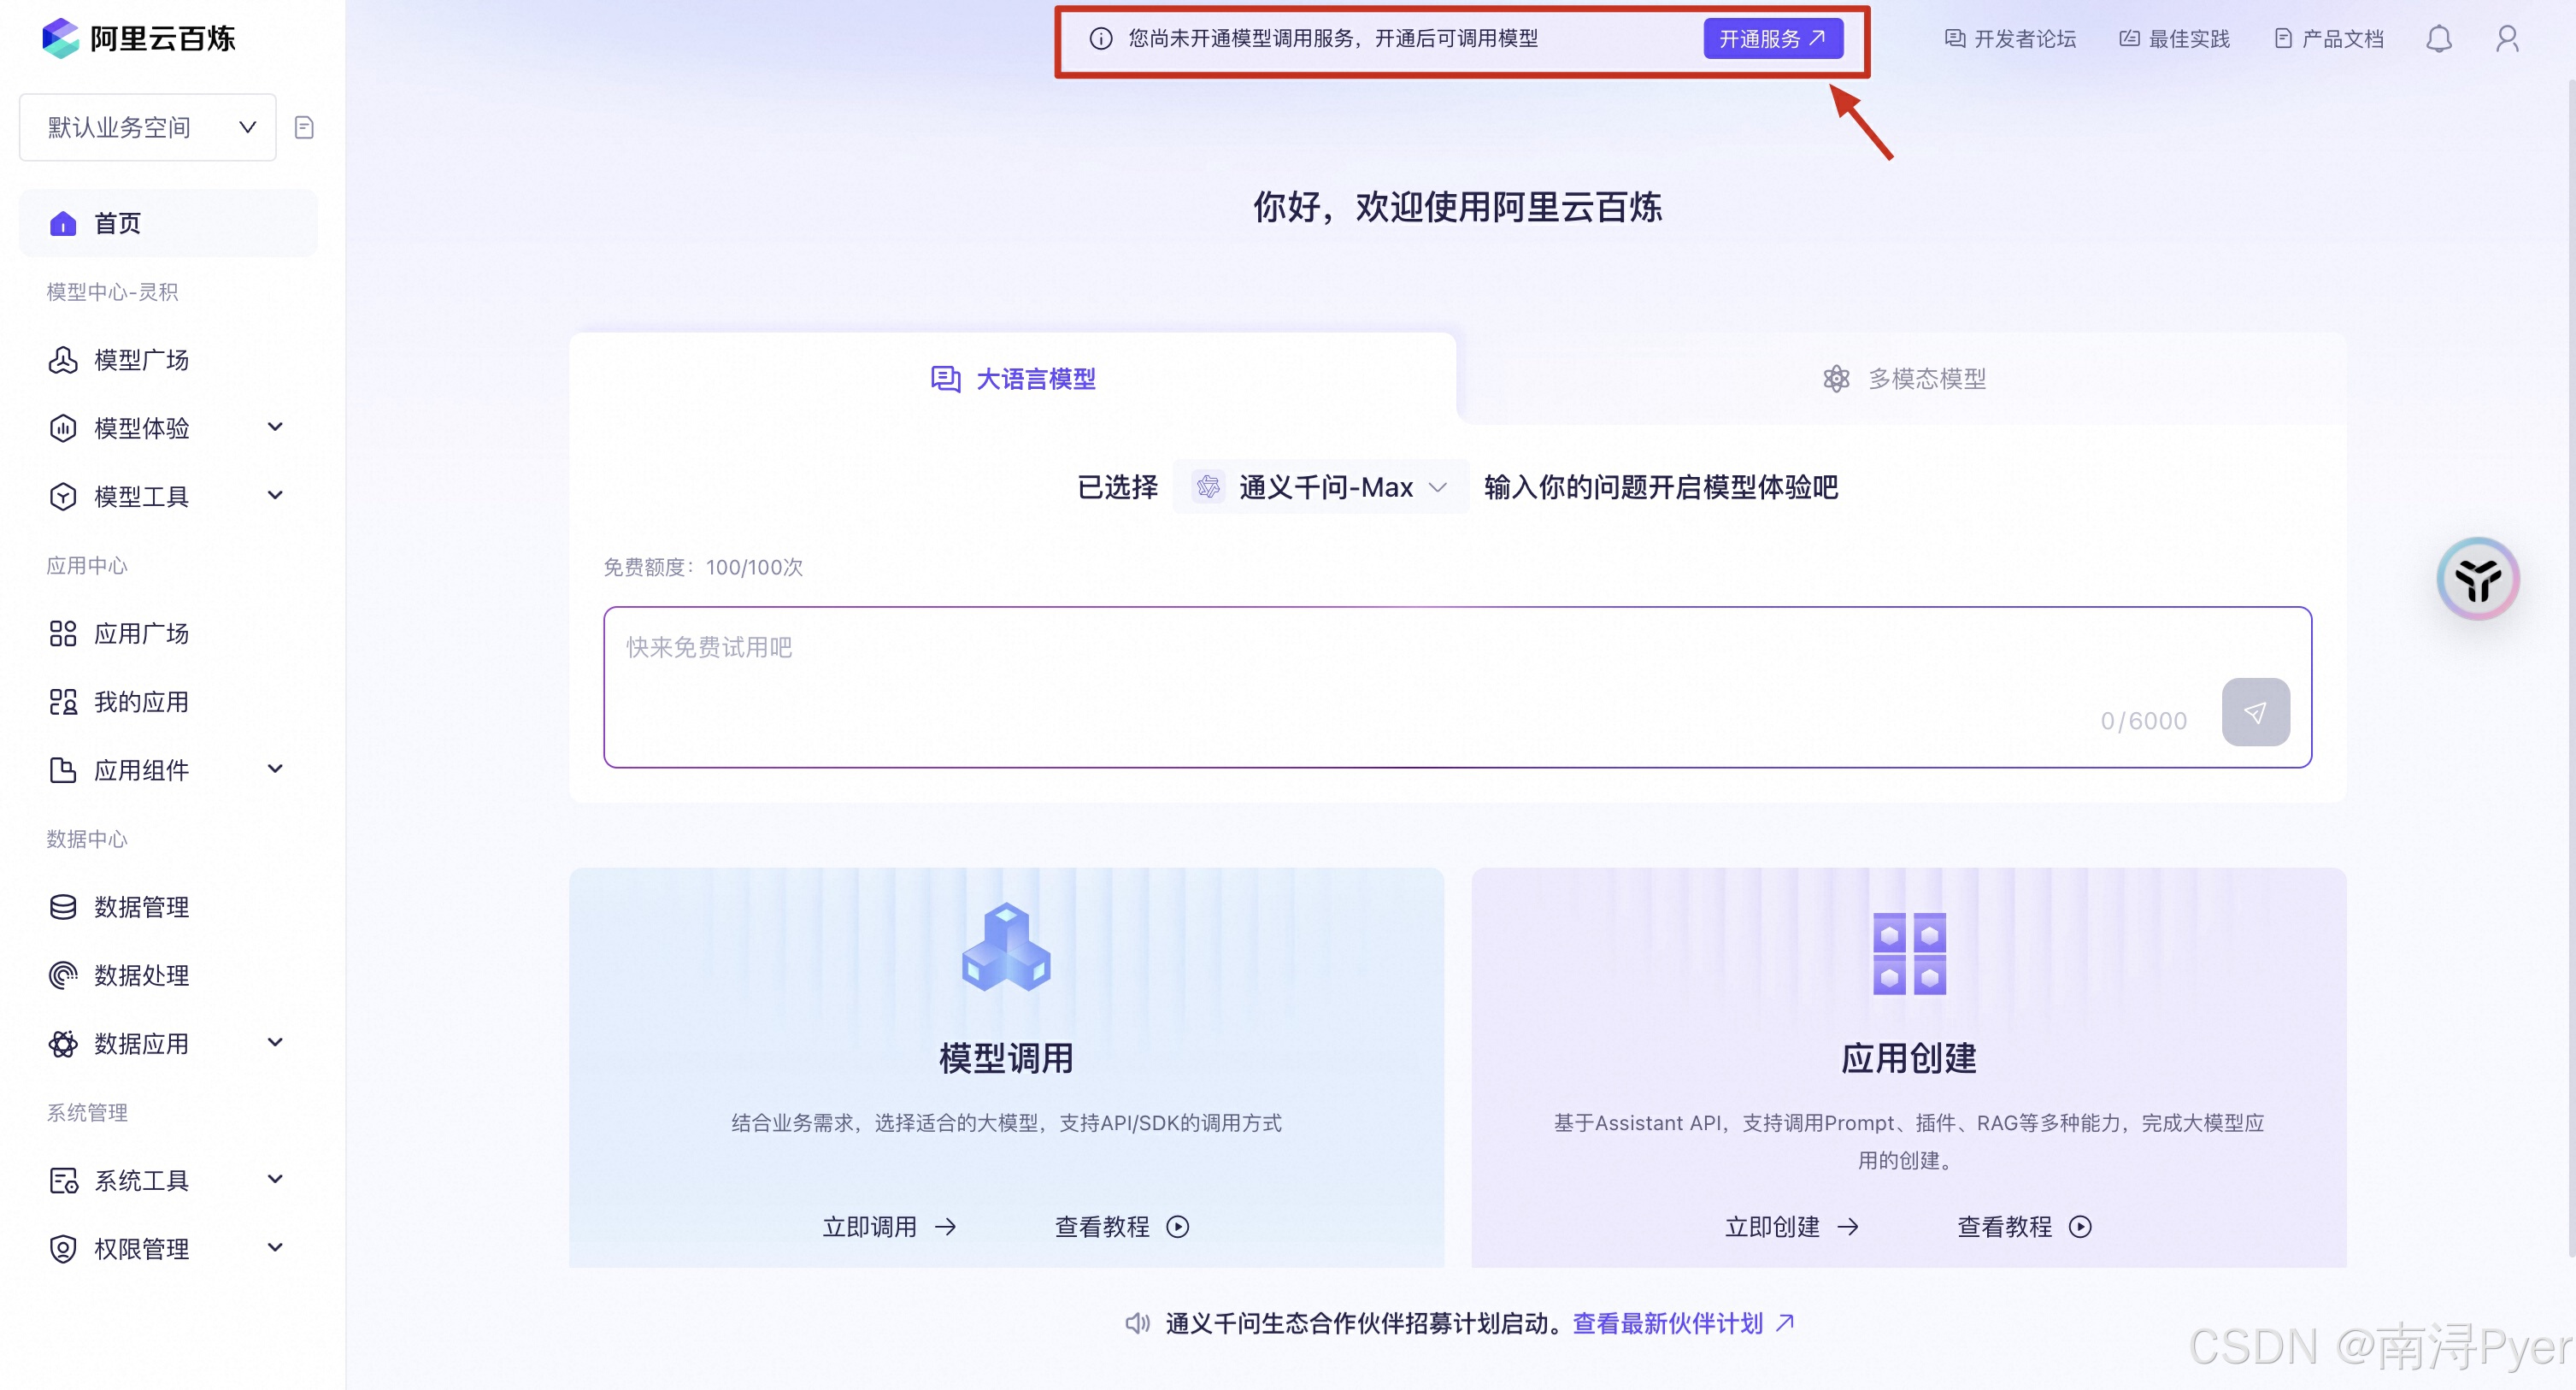Click the 模型调用 cube illustration
The height and width of the screenshot is (1390, 2576).
1006,948
